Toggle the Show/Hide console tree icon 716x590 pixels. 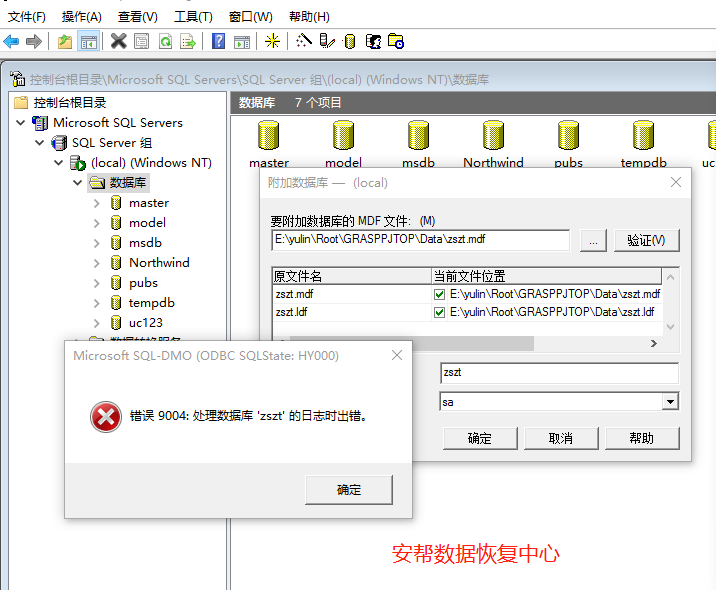point(89,42)
